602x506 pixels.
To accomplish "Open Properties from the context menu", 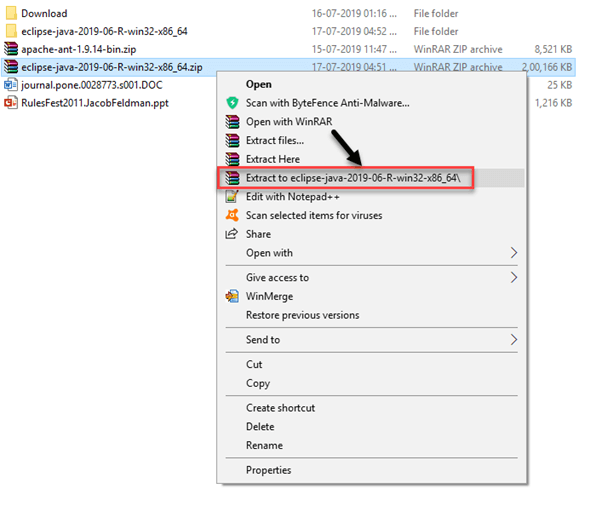I will [270, 470].
